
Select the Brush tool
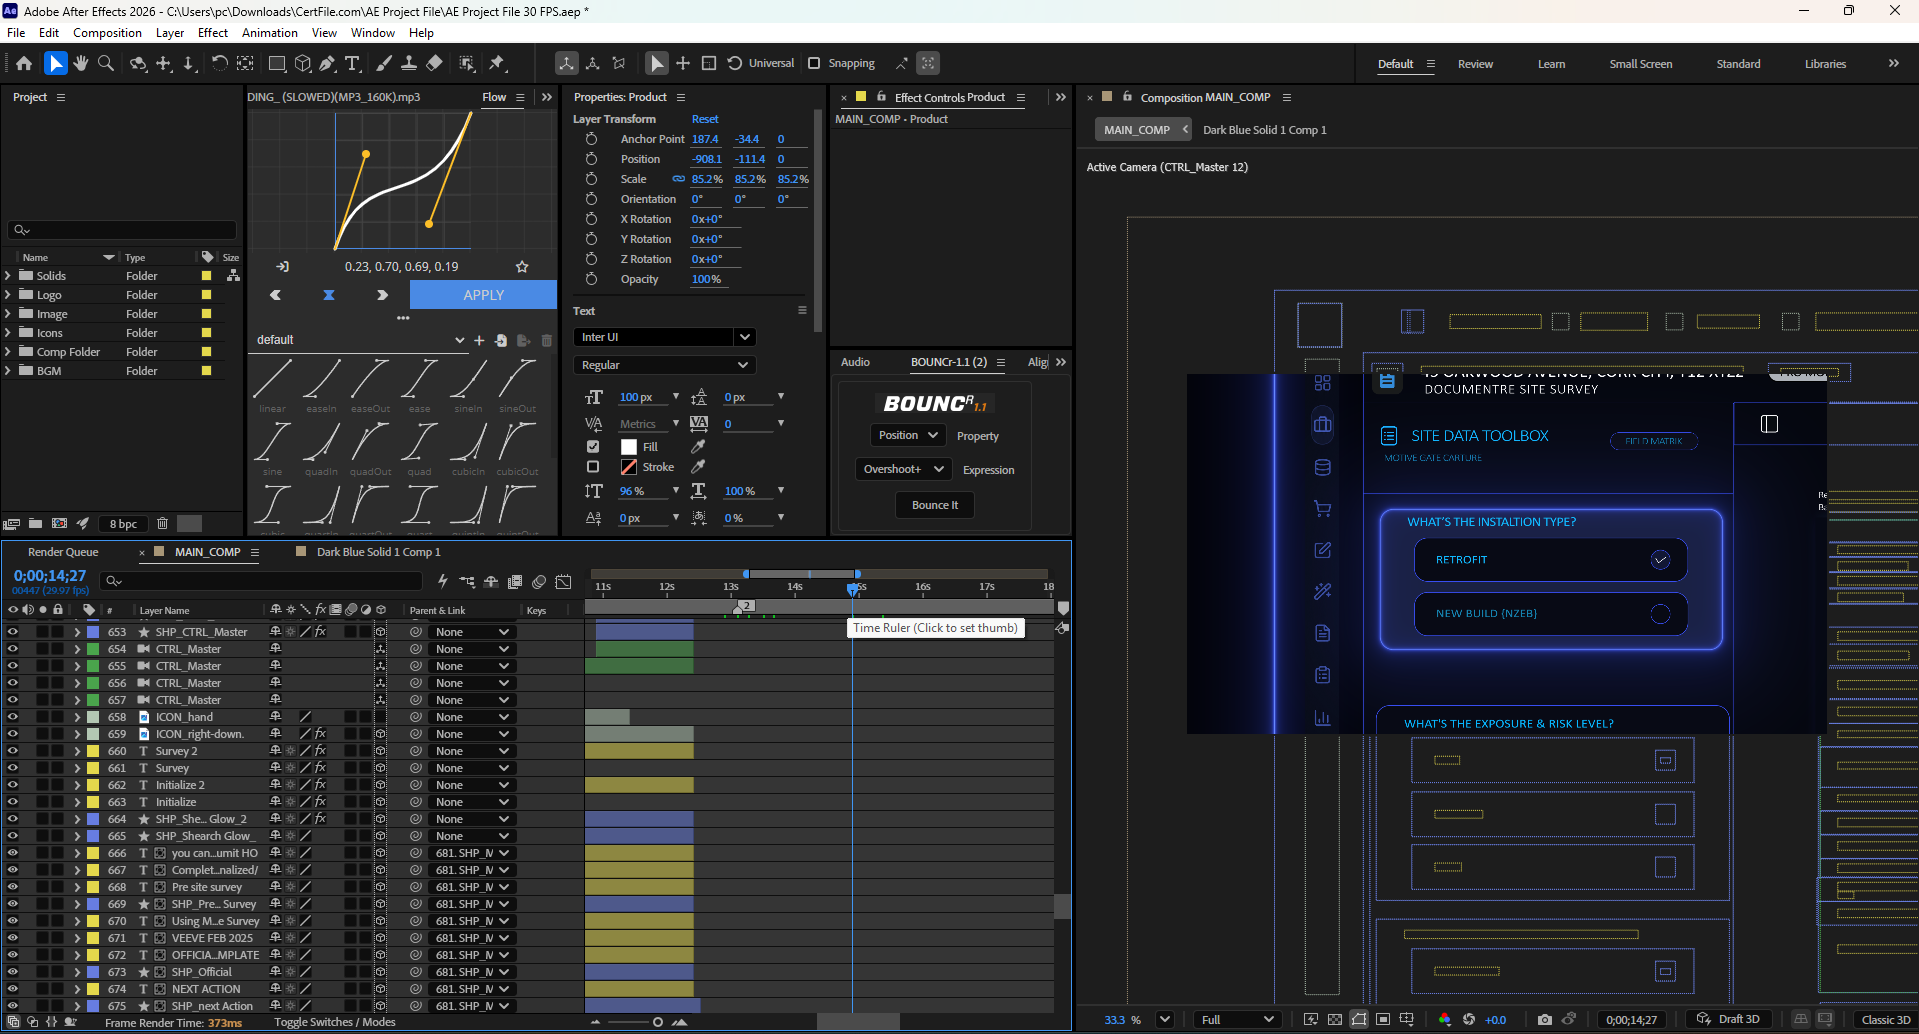tap(384, 63)
